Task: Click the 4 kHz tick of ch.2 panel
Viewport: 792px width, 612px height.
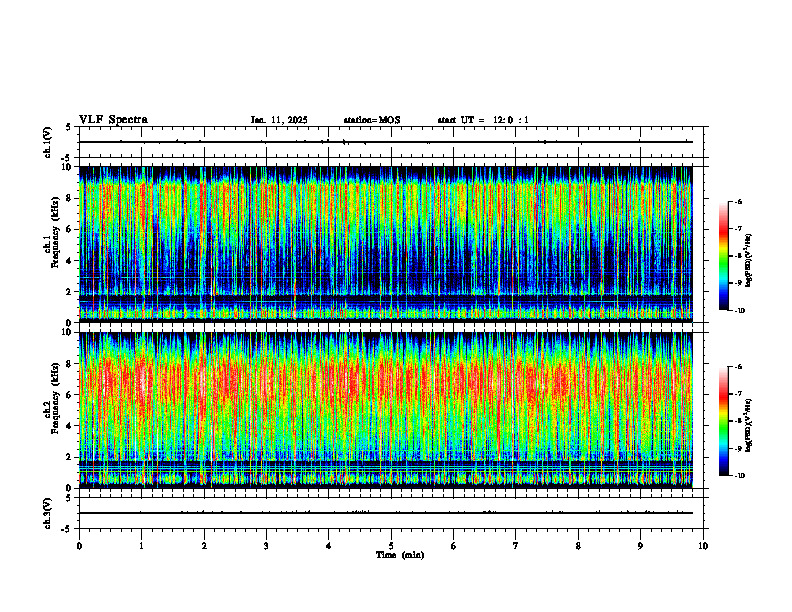Action: [x=71, y=426]
